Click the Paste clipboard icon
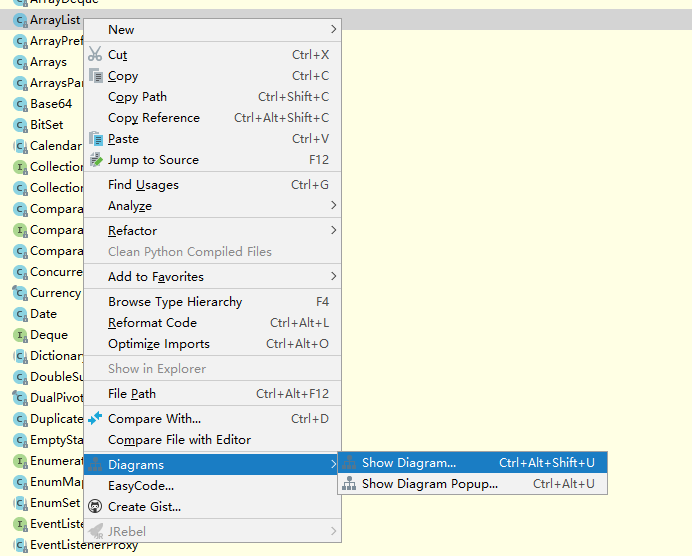 coord(96,139)
